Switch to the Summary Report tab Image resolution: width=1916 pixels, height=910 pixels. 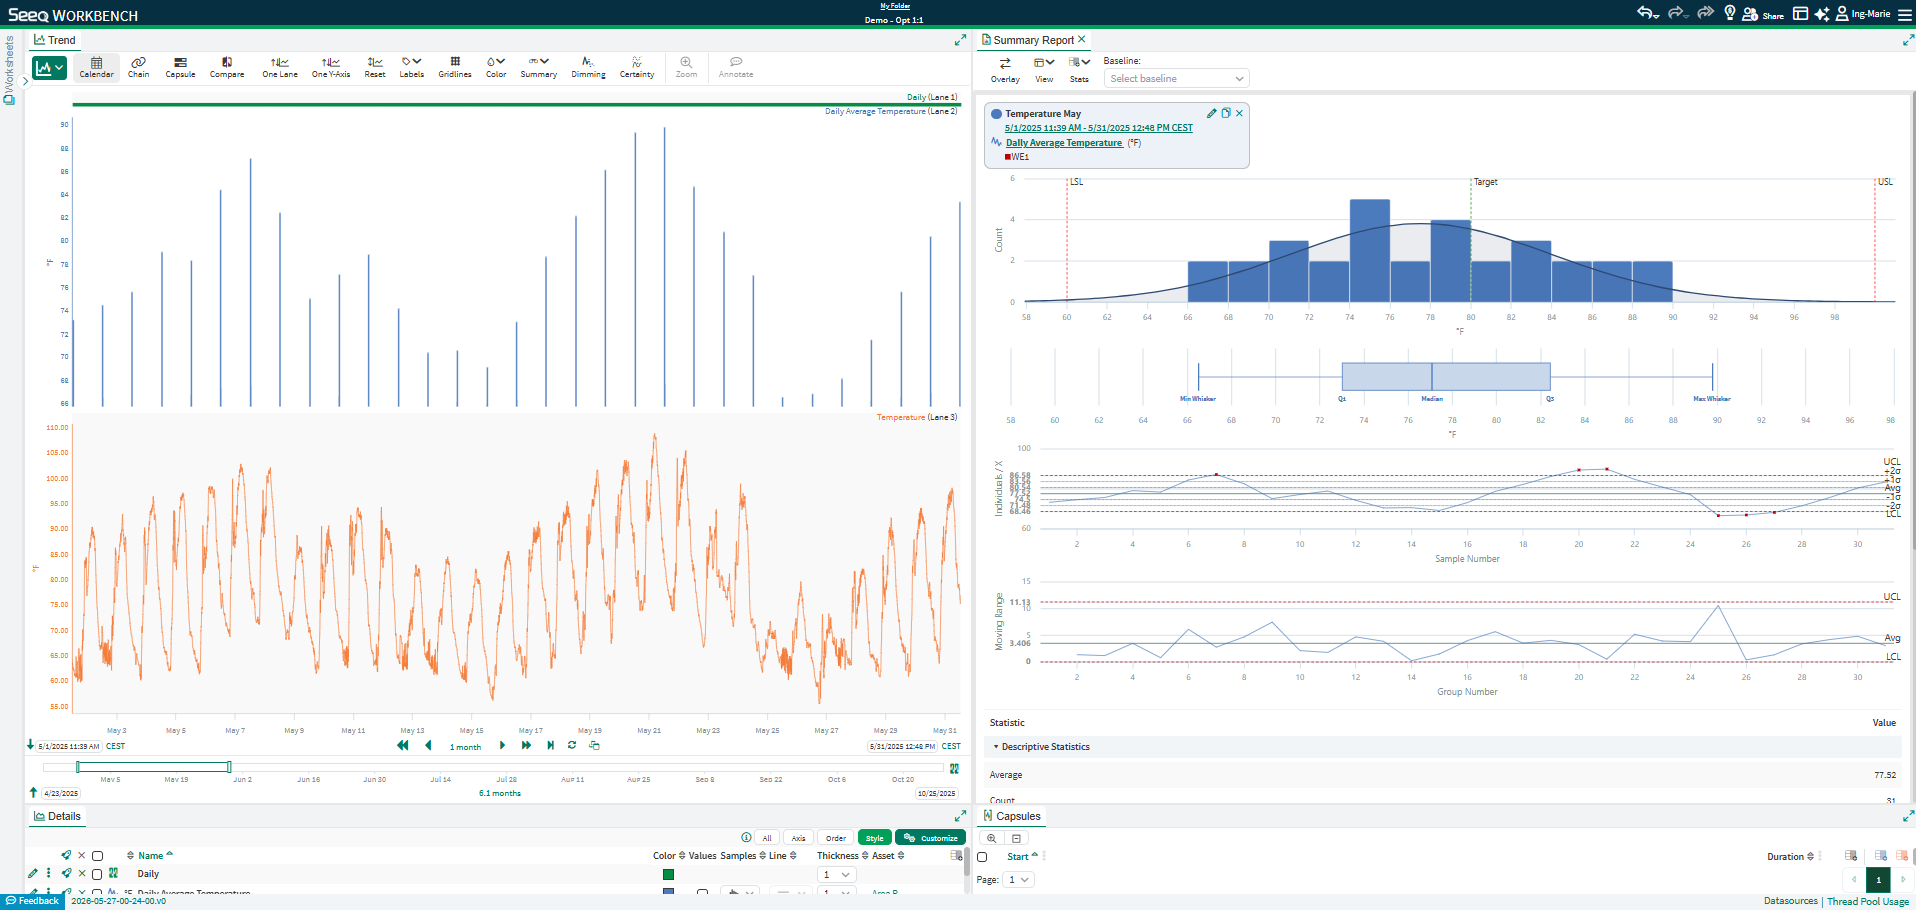(1034, 40)
